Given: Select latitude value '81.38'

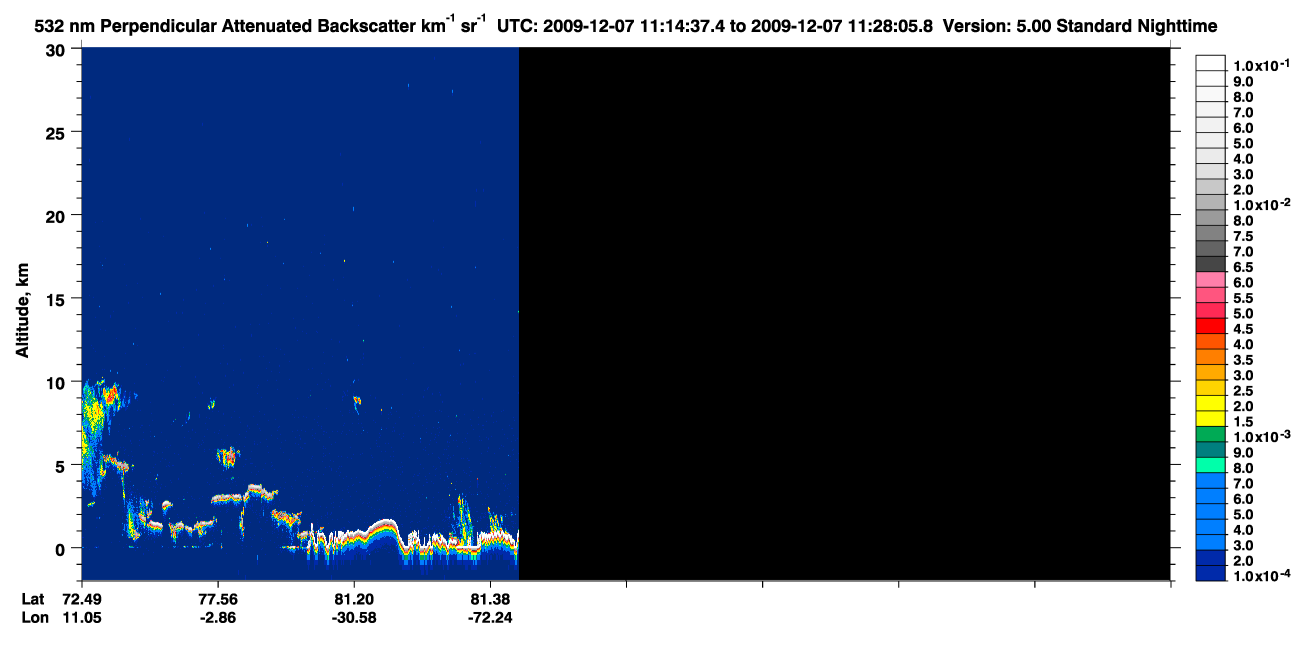Looking at the screenshot, I should pyautogui.click(x=489, y=598).
